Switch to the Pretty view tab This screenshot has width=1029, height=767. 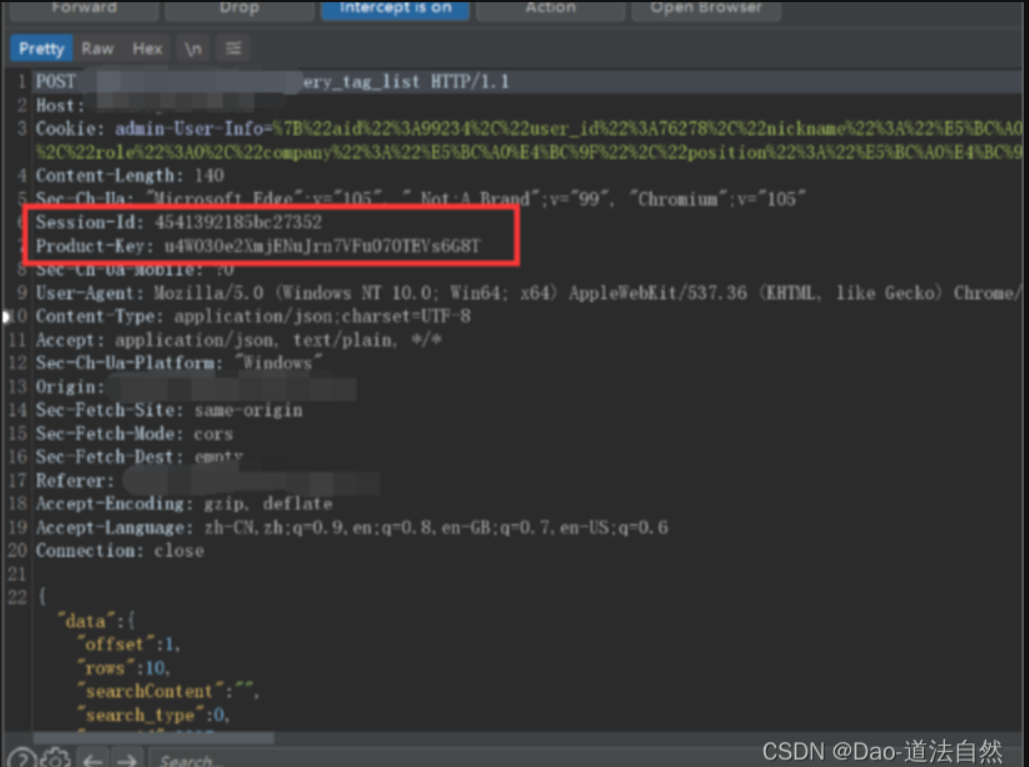41,48
